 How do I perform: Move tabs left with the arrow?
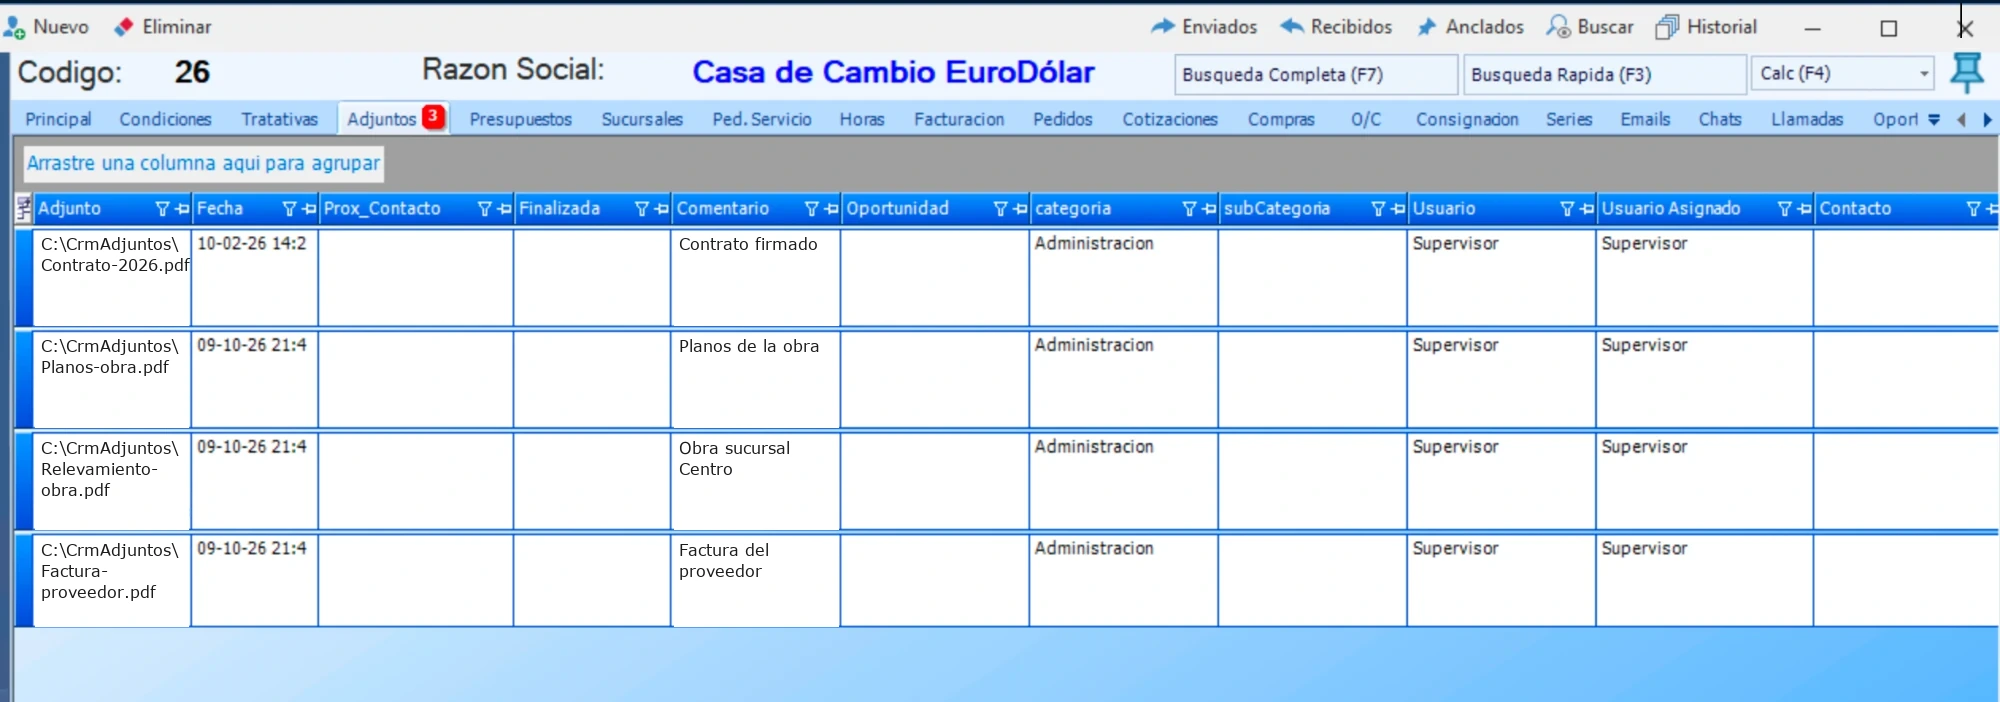tap(1961, 120)
